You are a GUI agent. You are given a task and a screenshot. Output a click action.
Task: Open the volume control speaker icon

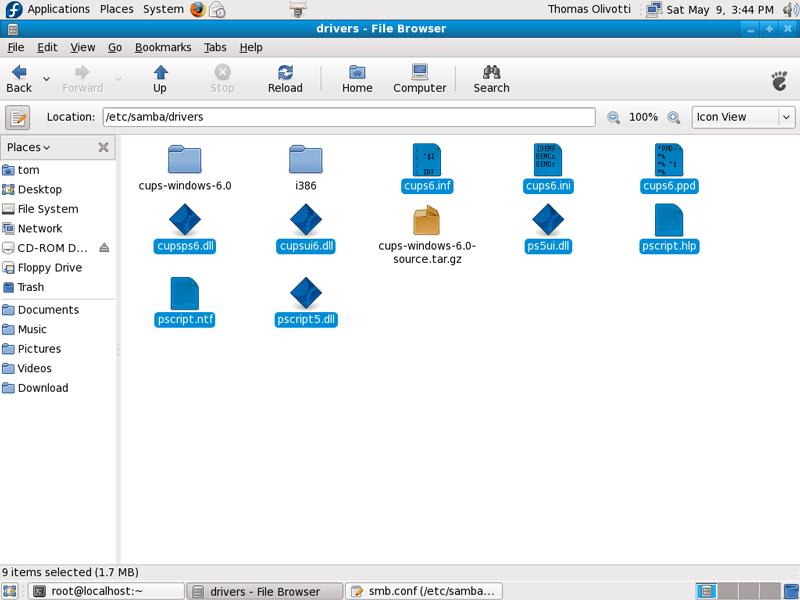pyautogui.click(x=791, y=9)
